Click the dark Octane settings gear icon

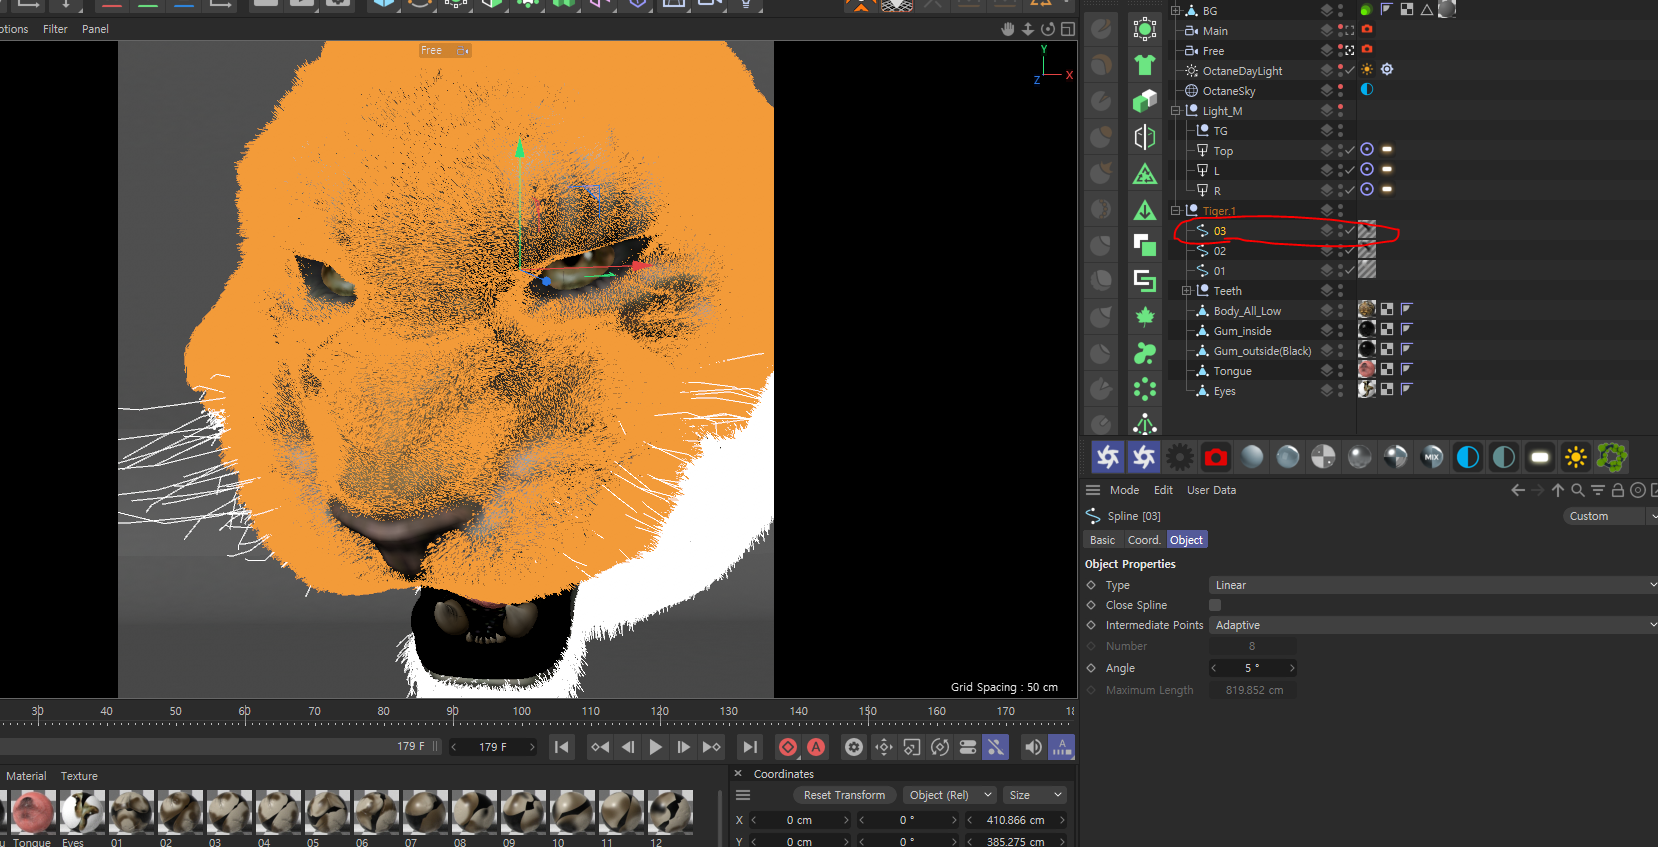pos(1180,457)
